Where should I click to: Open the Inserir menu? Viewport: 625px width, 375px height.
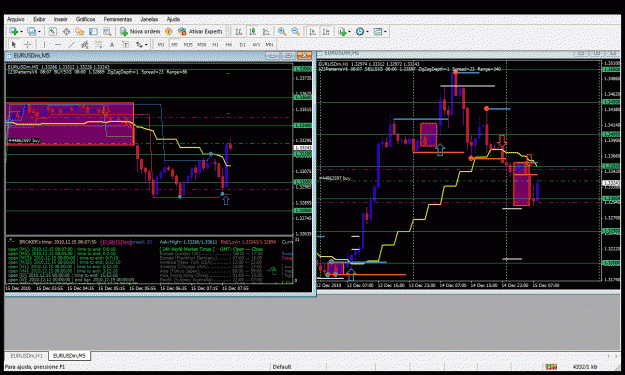61,19
